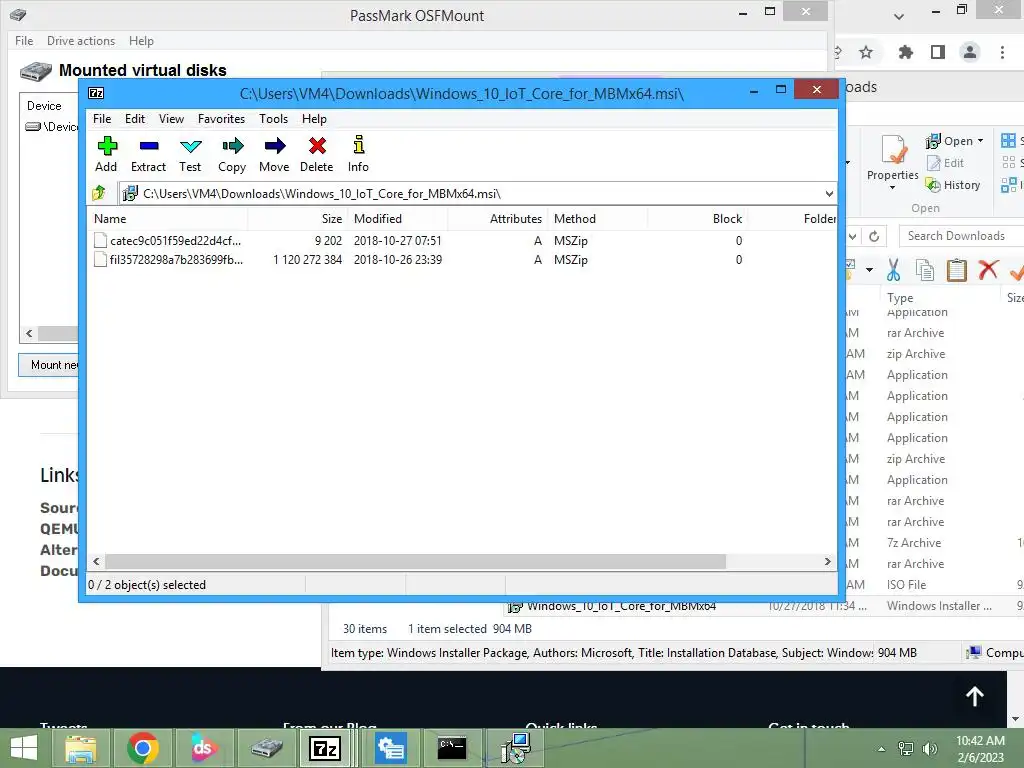Open the 7-Zip taskbar icon

[x=325, y=748]
